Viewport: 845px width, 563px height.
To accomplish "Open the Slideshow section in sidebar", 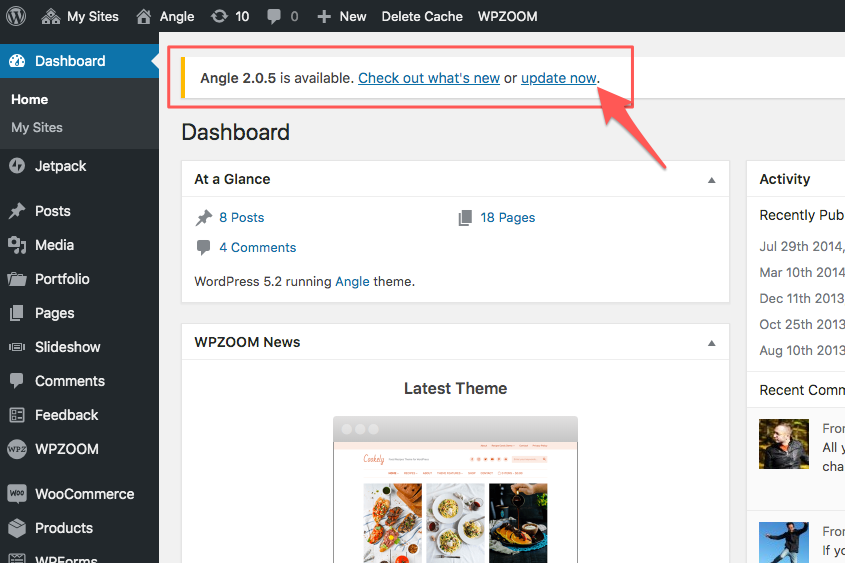I will click(67, 347).
